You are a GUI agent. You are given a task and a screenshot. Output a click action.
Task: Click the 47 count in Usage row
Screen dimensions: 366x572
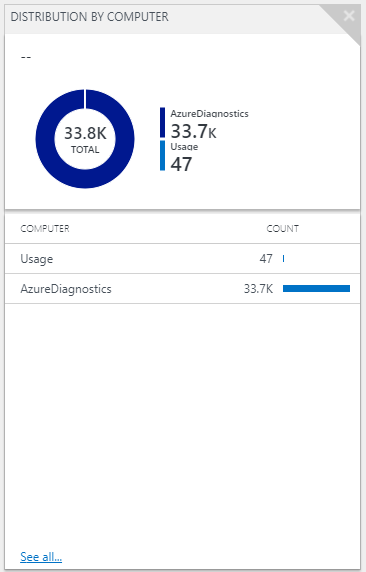pos(266,259)
